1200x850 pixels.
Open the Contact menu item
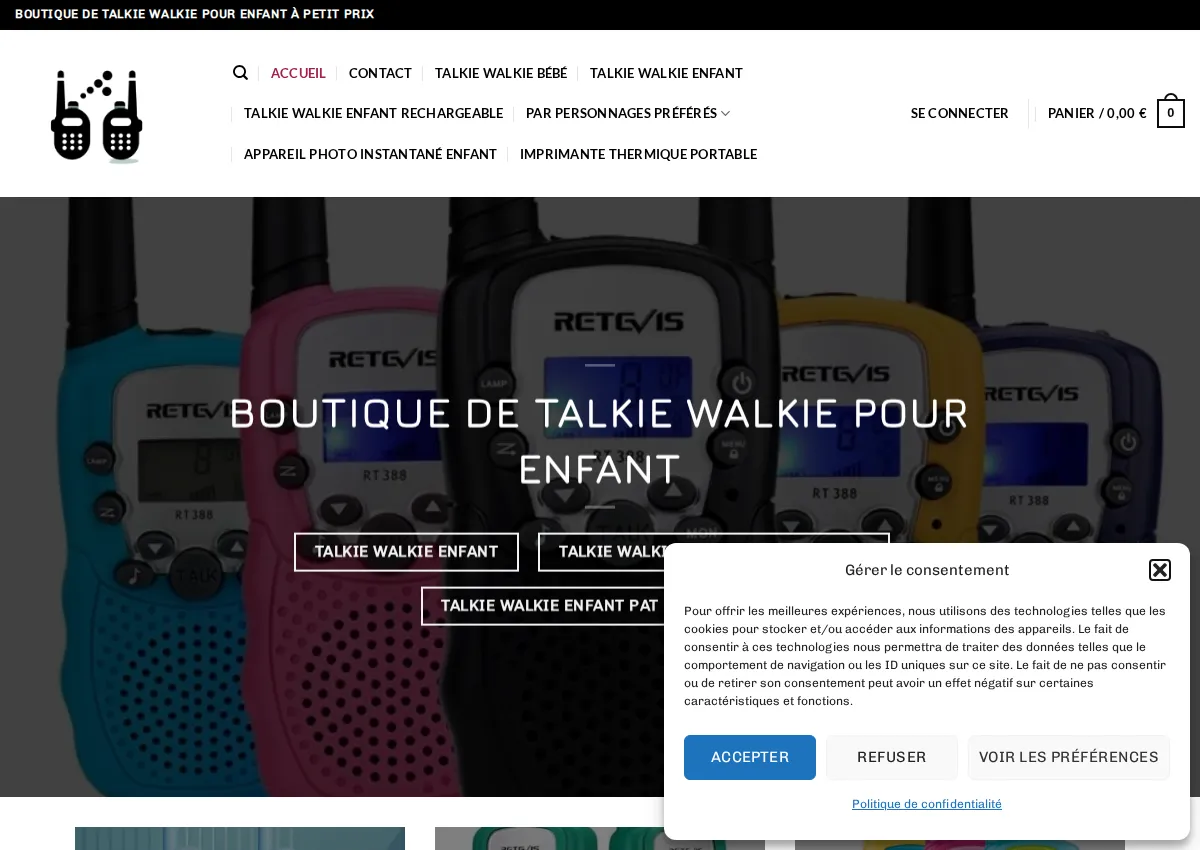pos(380,73)
